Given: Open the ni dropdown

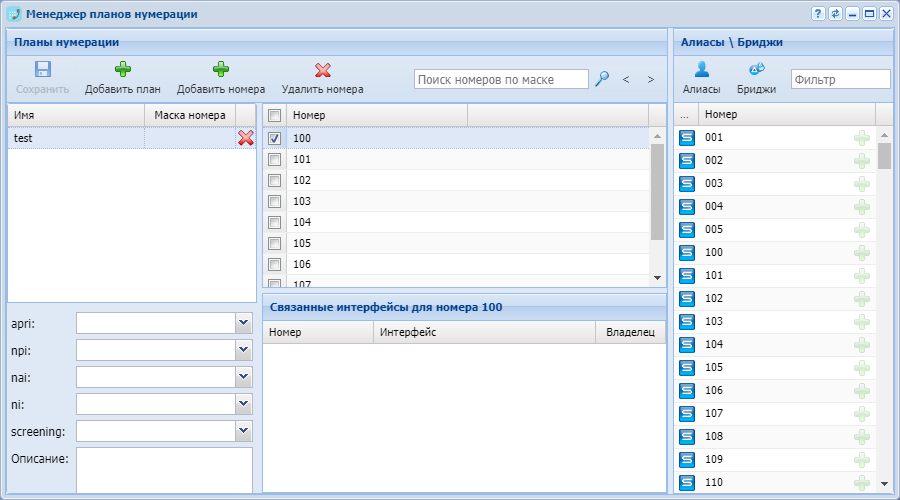Looking at the screenshot, I should tap(244, 404).
